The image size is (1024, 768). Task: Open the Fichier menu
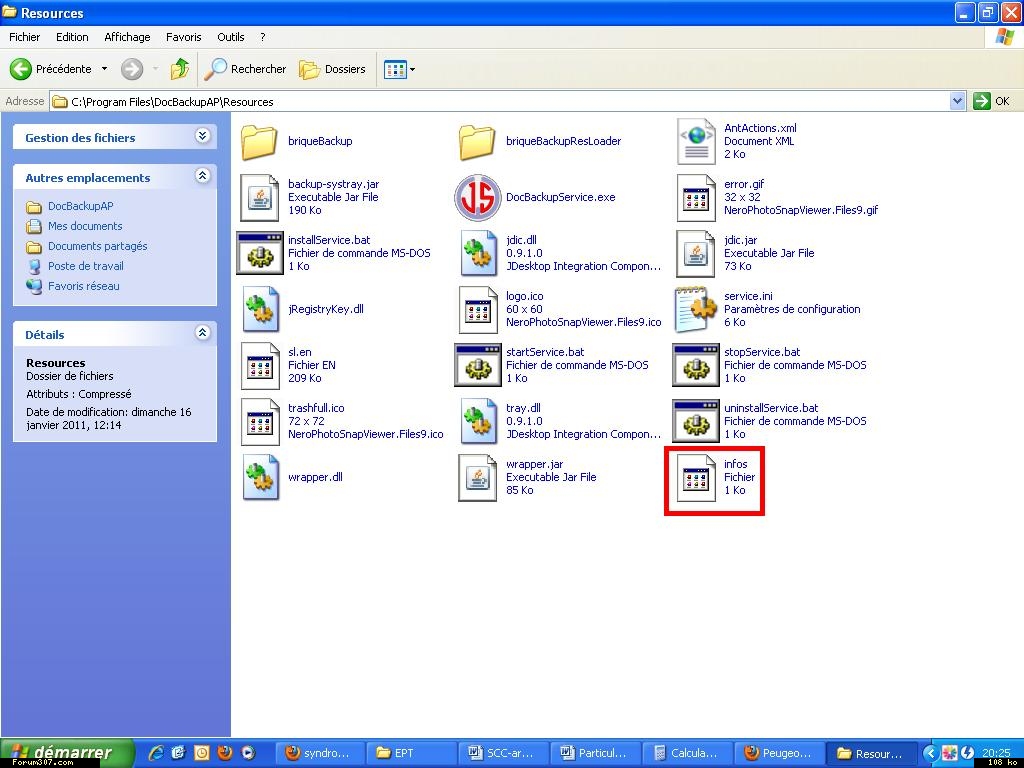tap(24, 37)
